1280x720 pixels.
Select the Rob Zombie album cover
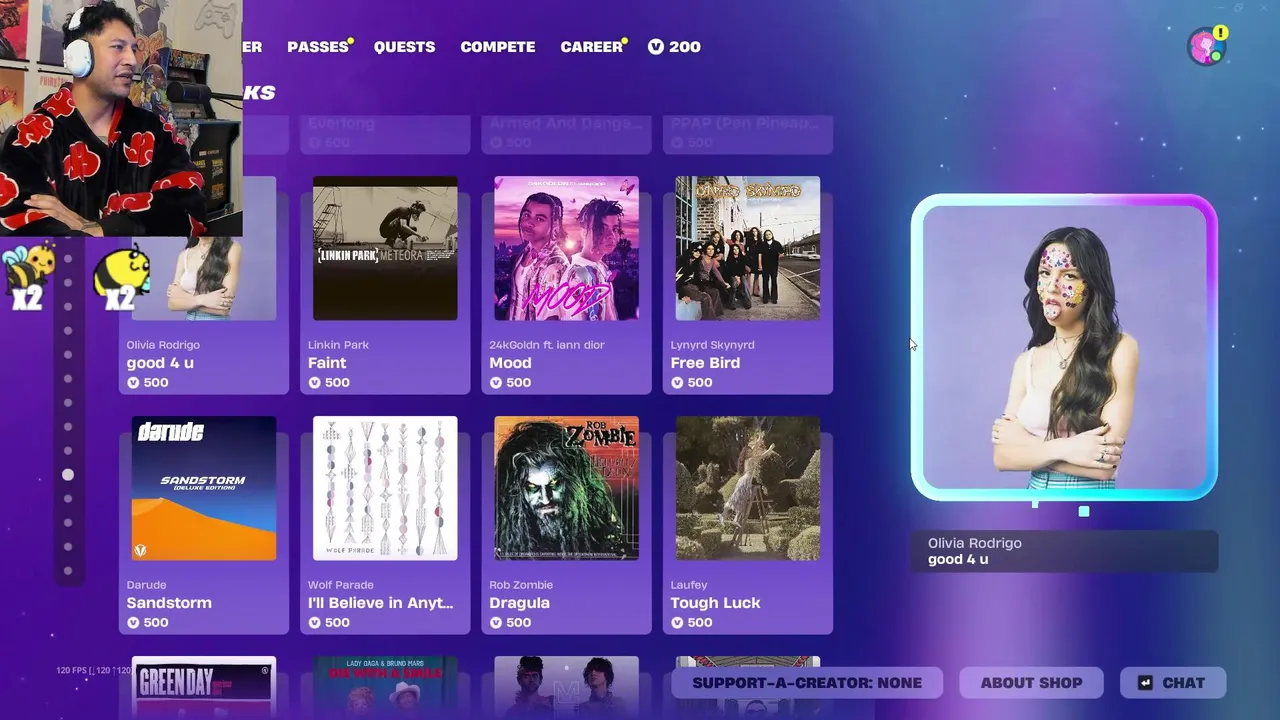click(x=566, y=488)
